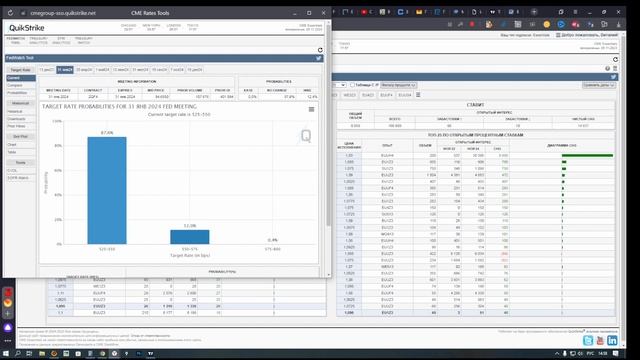Click the red record extension icon in browser toolbar

click(472, 24)
